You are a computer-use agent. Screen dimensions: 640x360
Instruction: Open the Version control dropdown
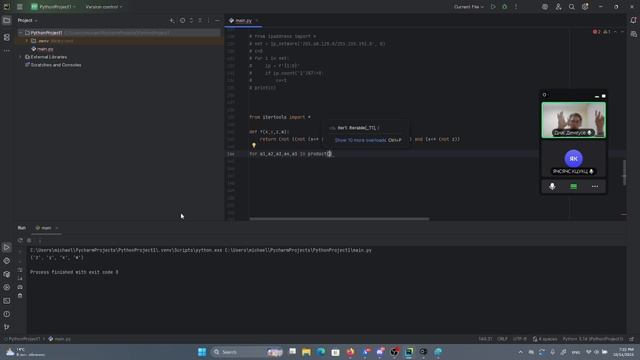104,7
